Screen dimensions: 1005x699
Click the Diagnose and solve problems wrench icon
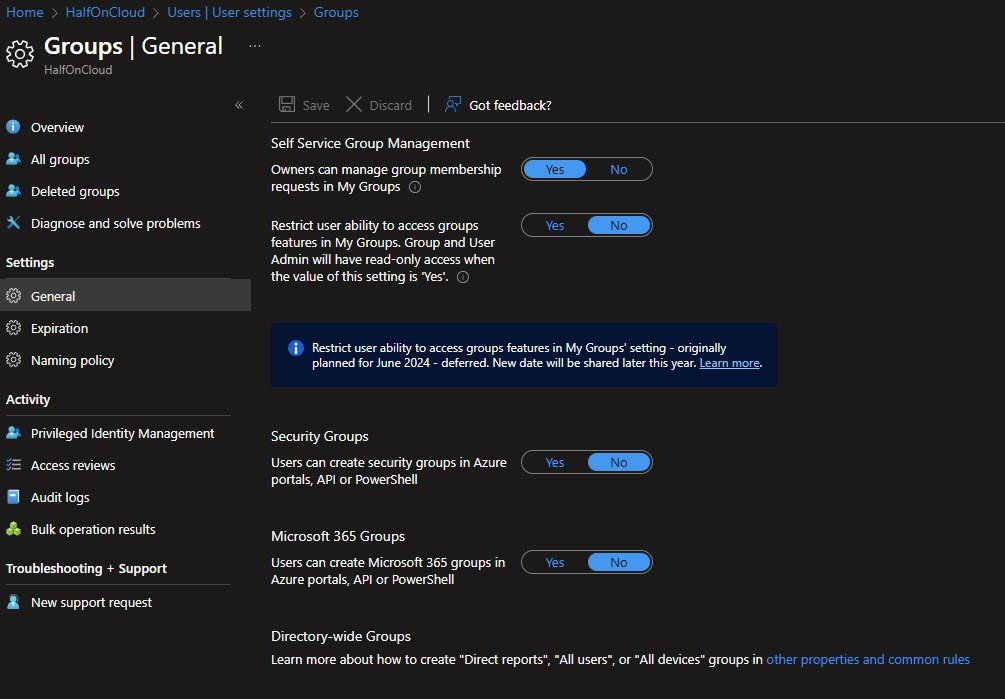[13, 223]
